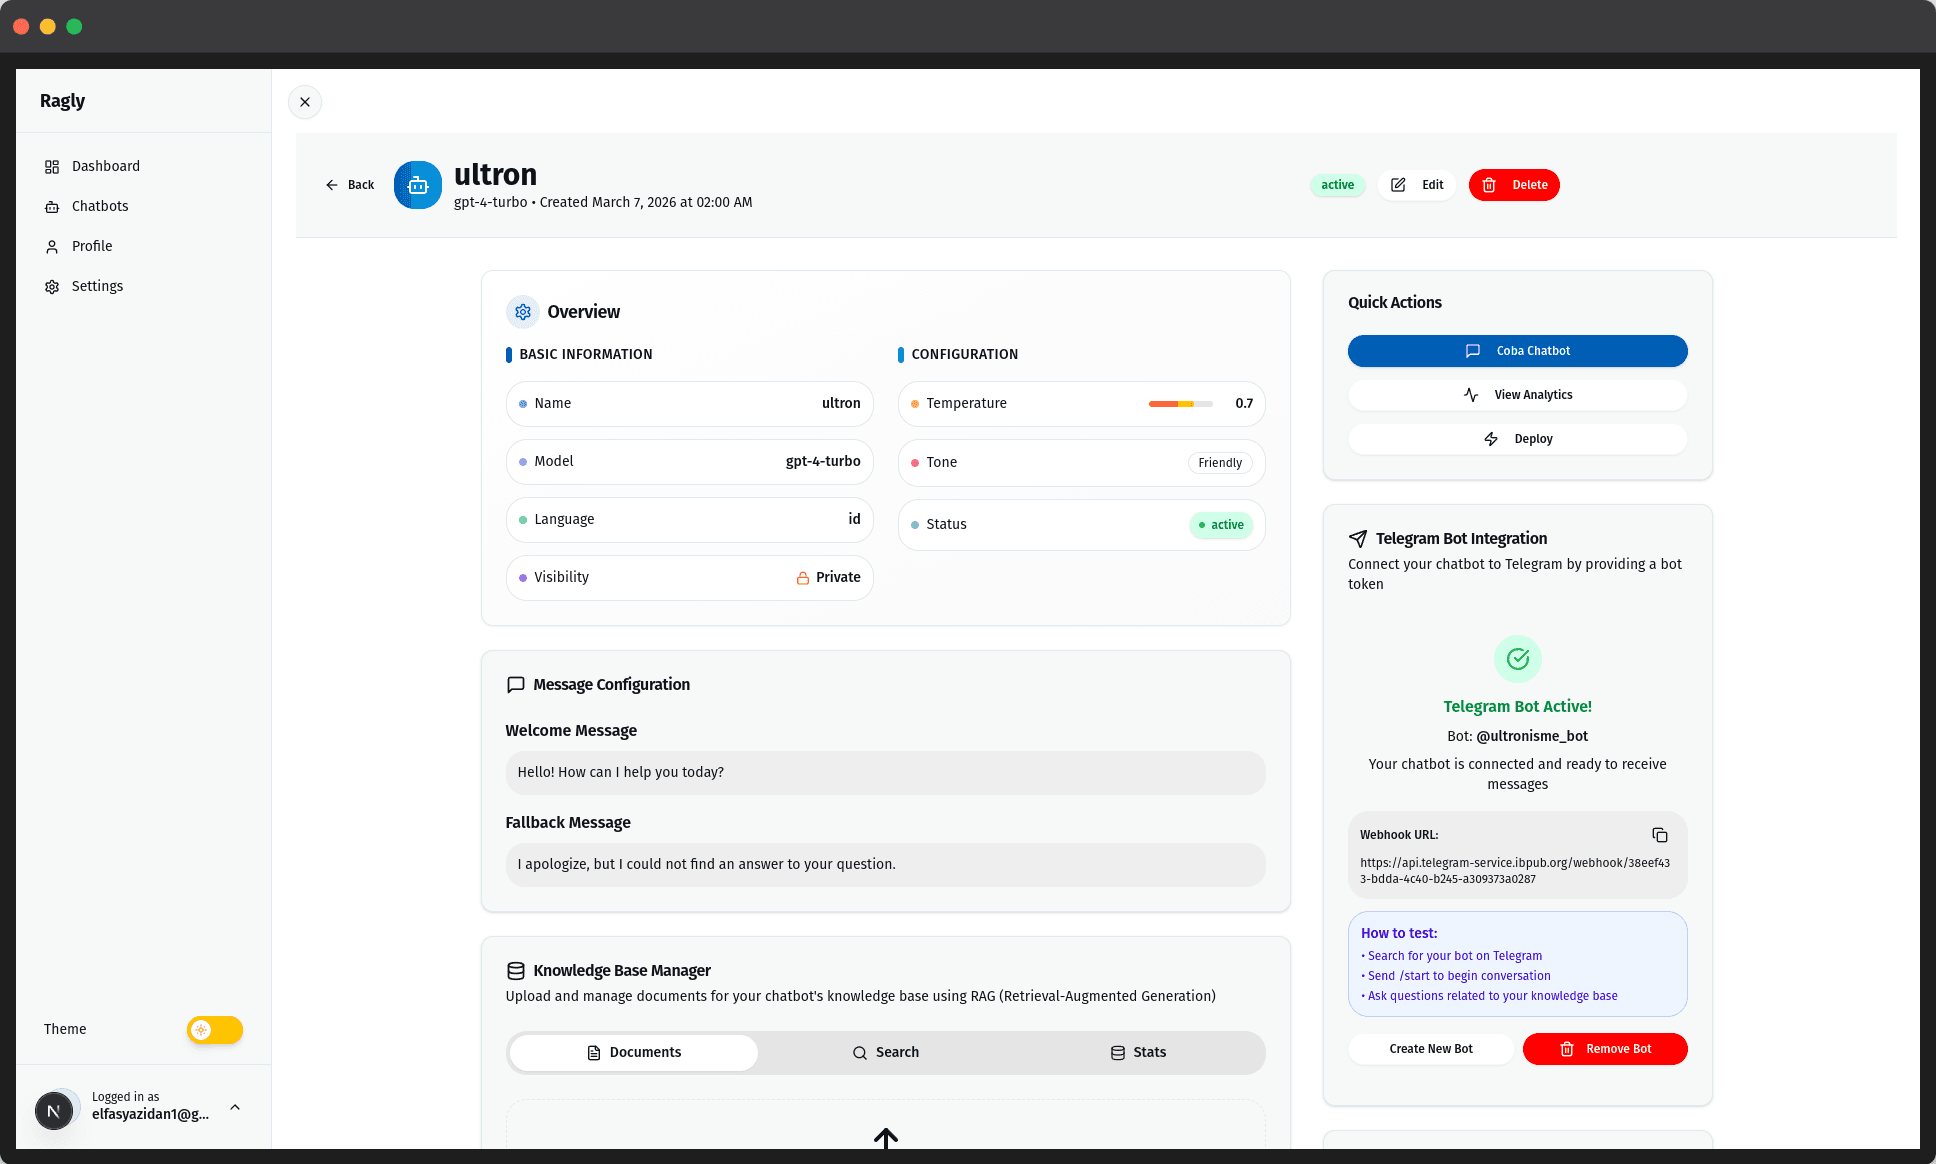Click the Telegram active checkmark icon
This screenshot has width=1936, height=1164.
(x=1518, y=659)
